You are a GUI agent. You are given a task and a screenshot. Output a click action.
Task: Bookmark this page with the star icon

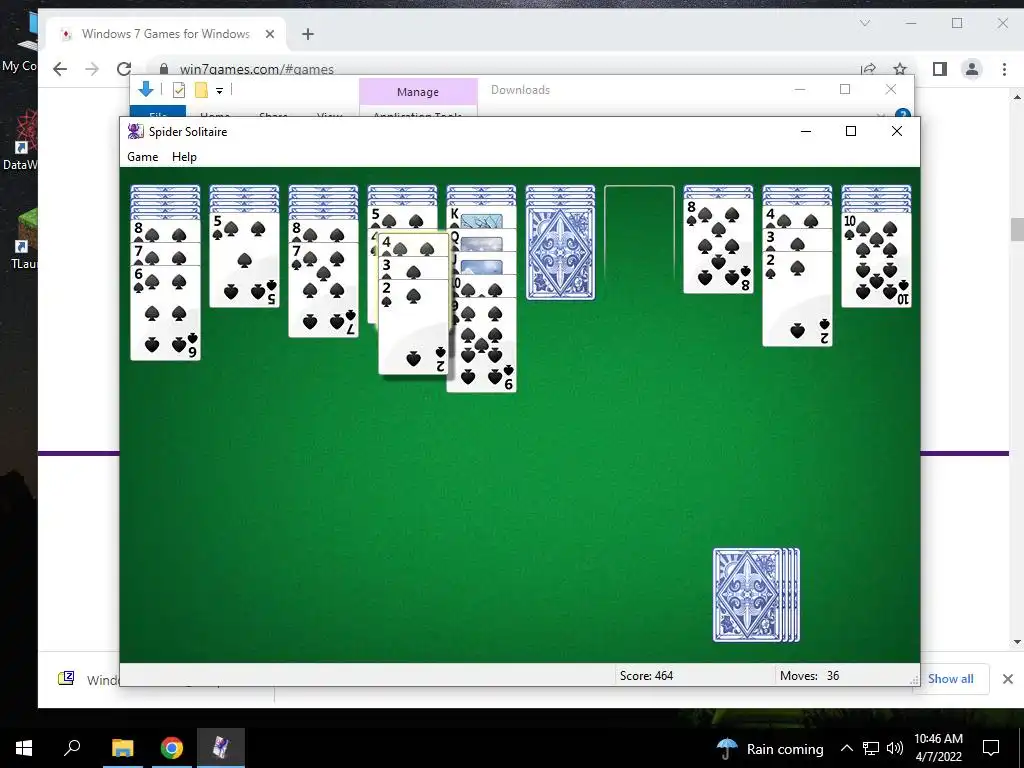coord(900,69)
